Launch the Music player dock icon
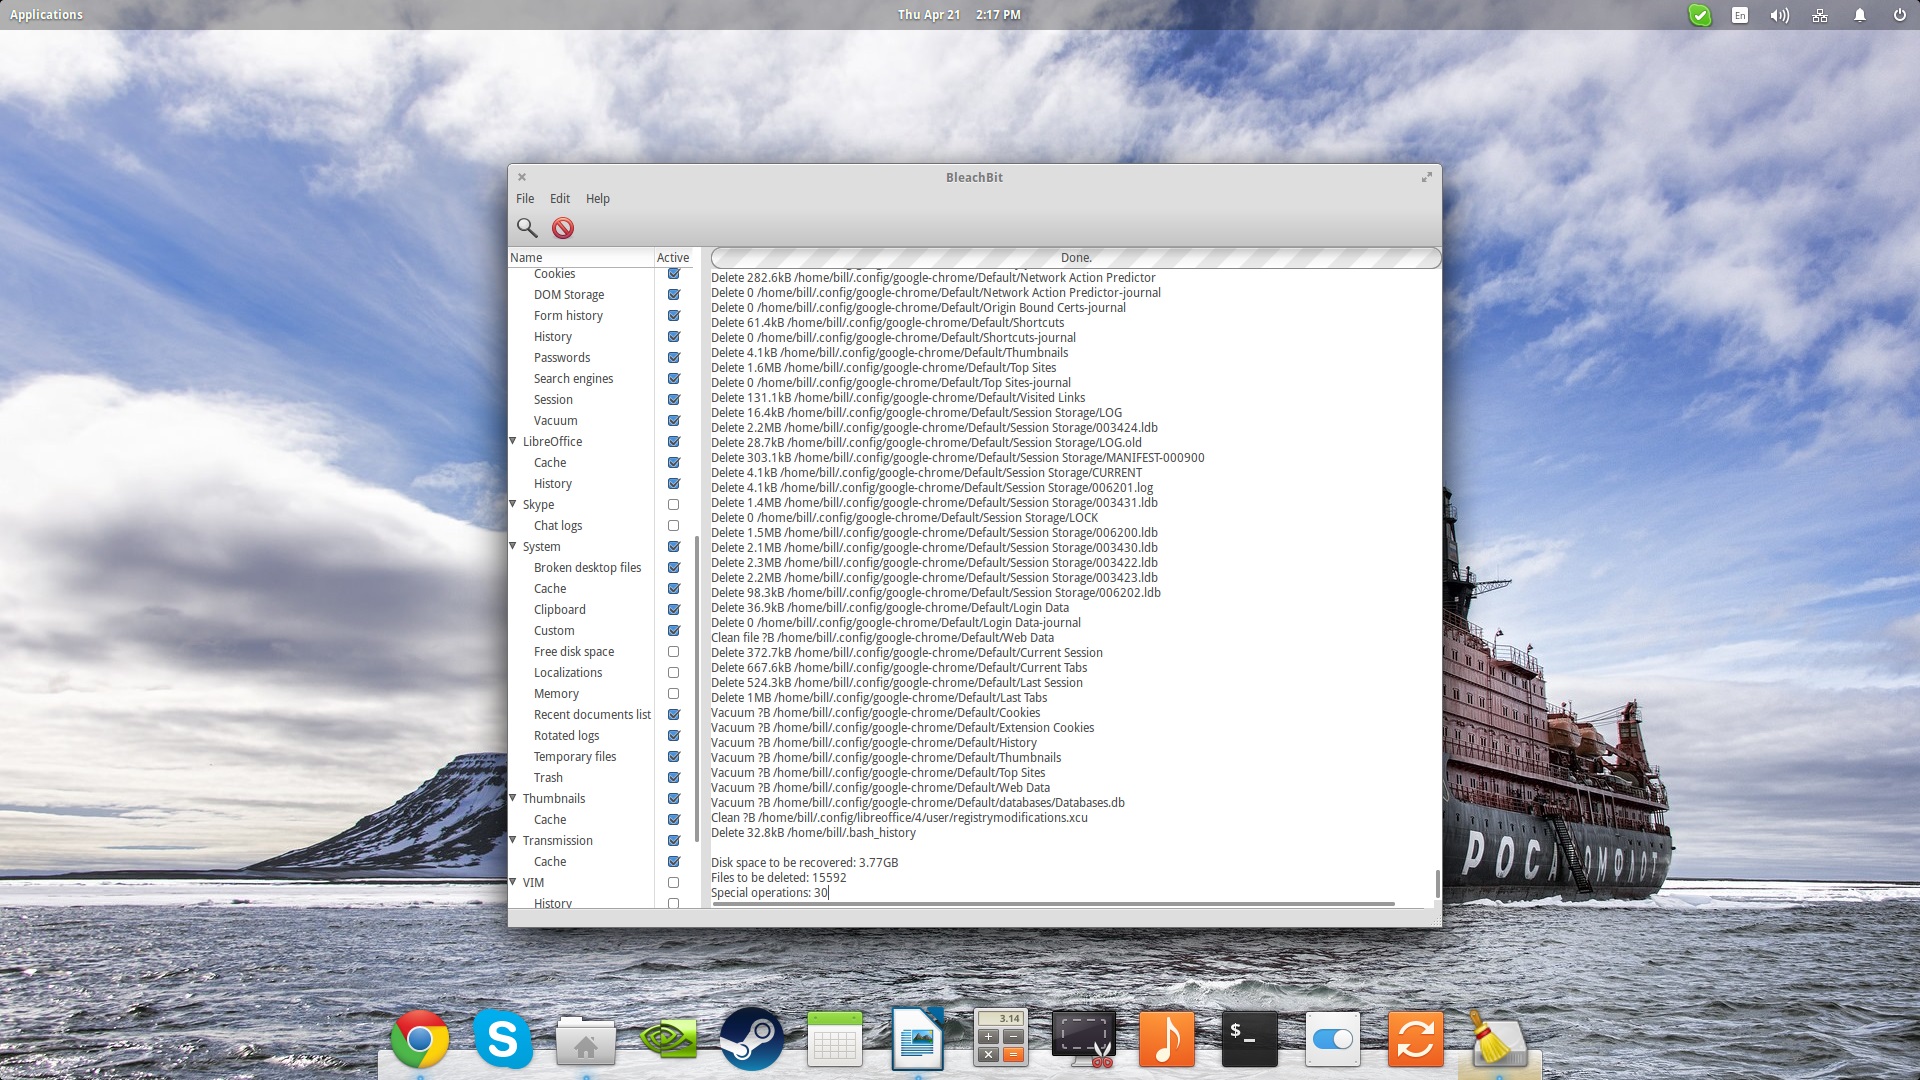Viewport: 1920px width, 1080px height. coord(1167,1039)
